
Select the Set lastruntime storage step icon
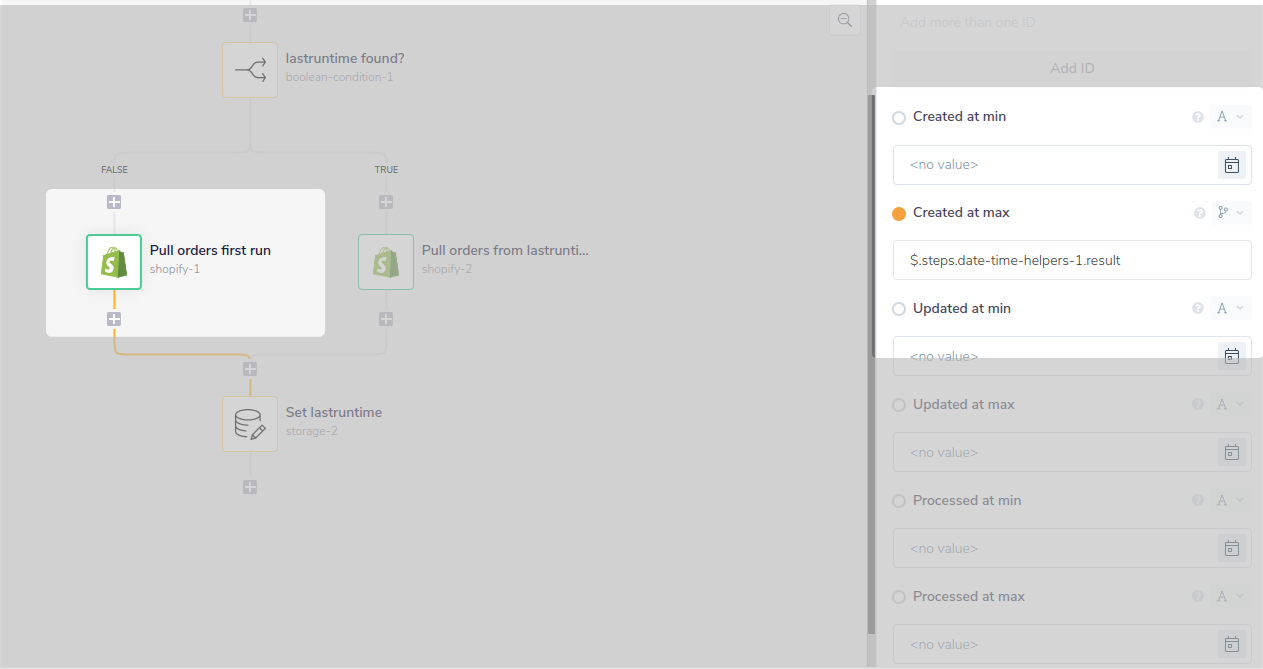pos(250,424)
